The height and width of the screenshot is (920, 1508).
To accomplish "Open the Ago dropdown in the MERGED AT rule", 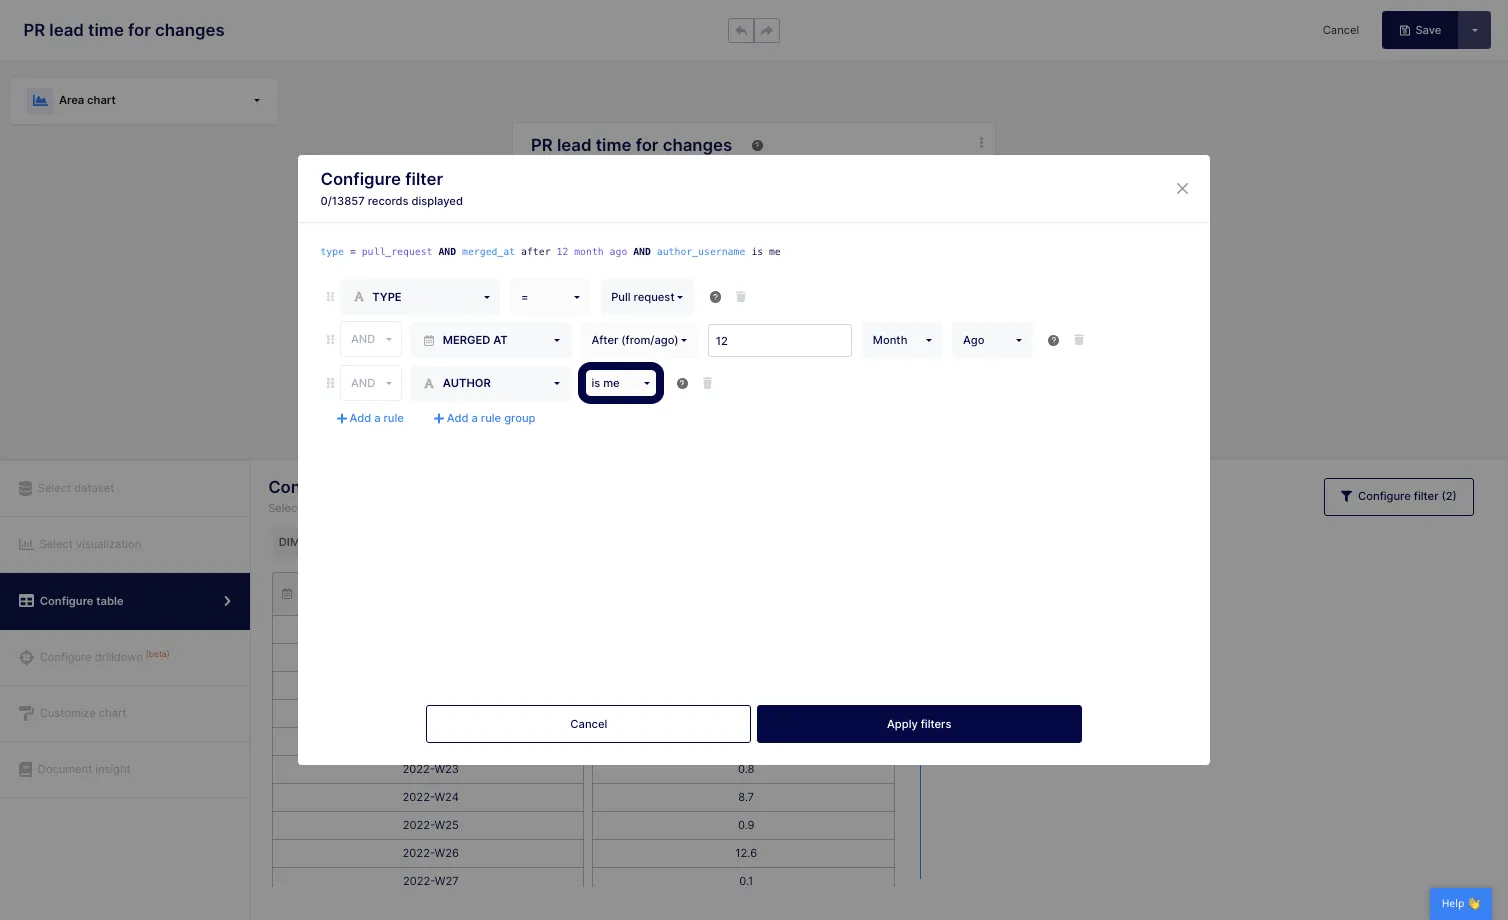I will point(991,340).
